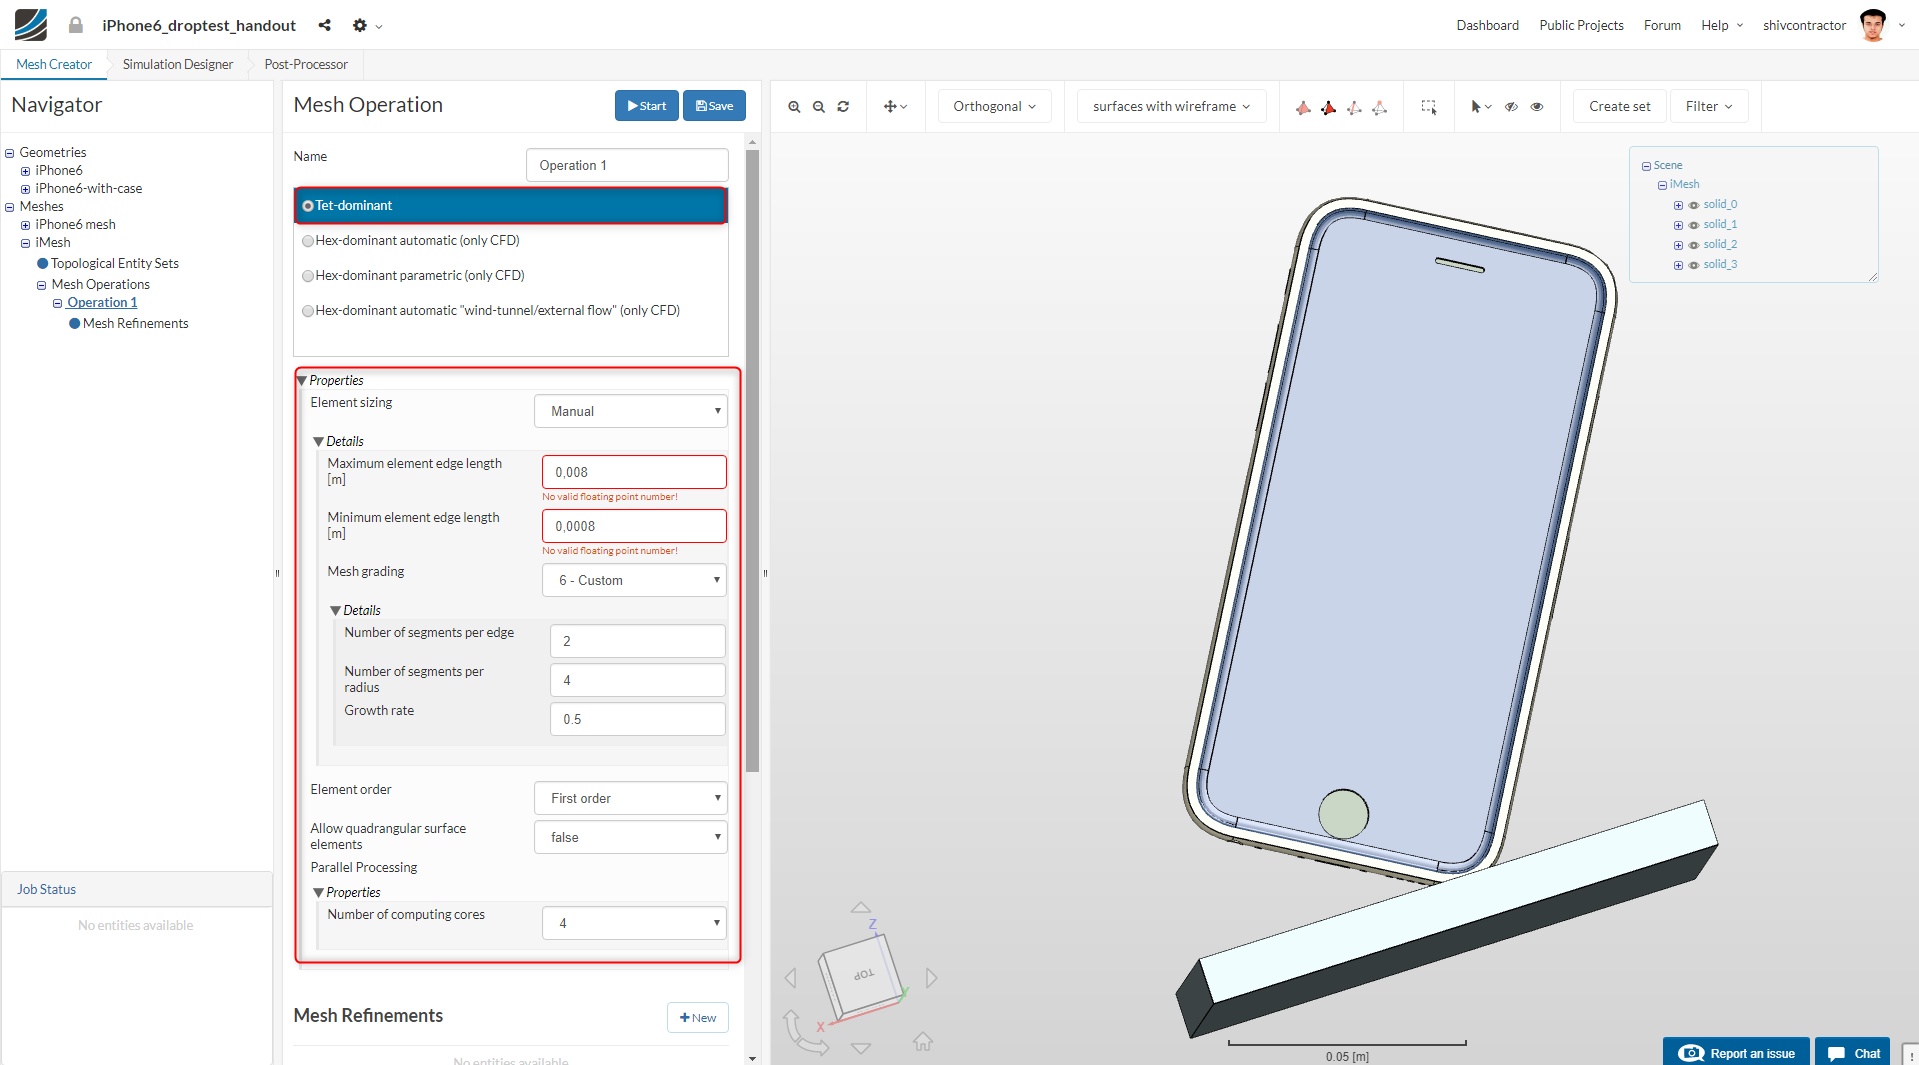Toggle visibility of solid_2

coord(1694,245)
